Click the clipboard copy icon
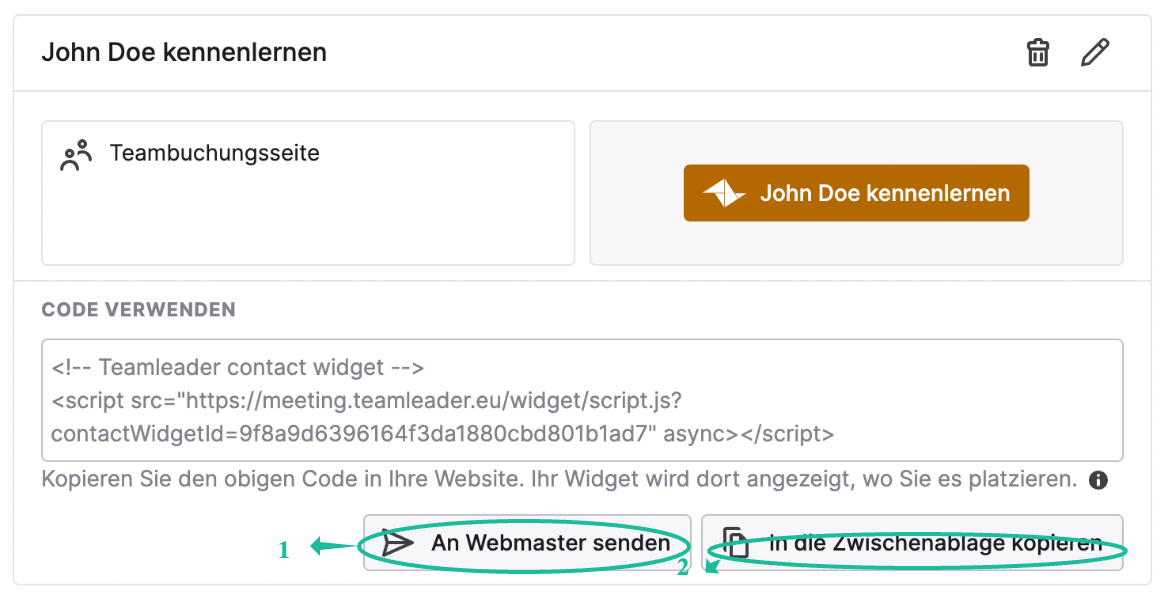 735,543
